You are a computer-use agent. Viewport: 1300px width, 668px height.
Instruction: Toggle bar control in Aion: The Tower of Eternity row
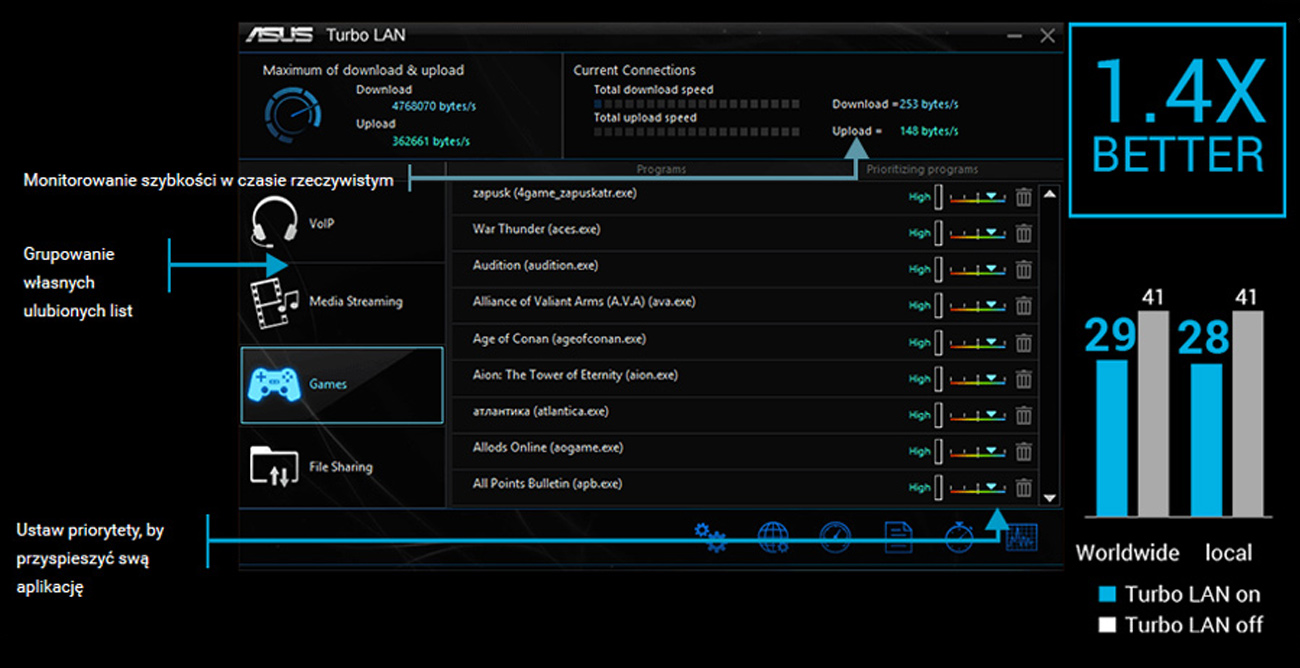click(938, 379)
